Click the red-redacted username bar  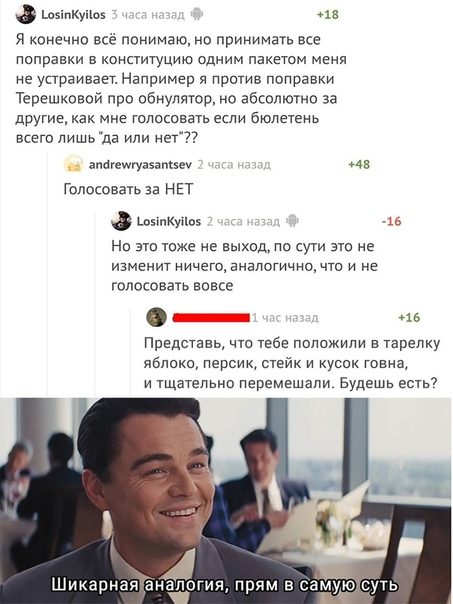coord(211,317)
